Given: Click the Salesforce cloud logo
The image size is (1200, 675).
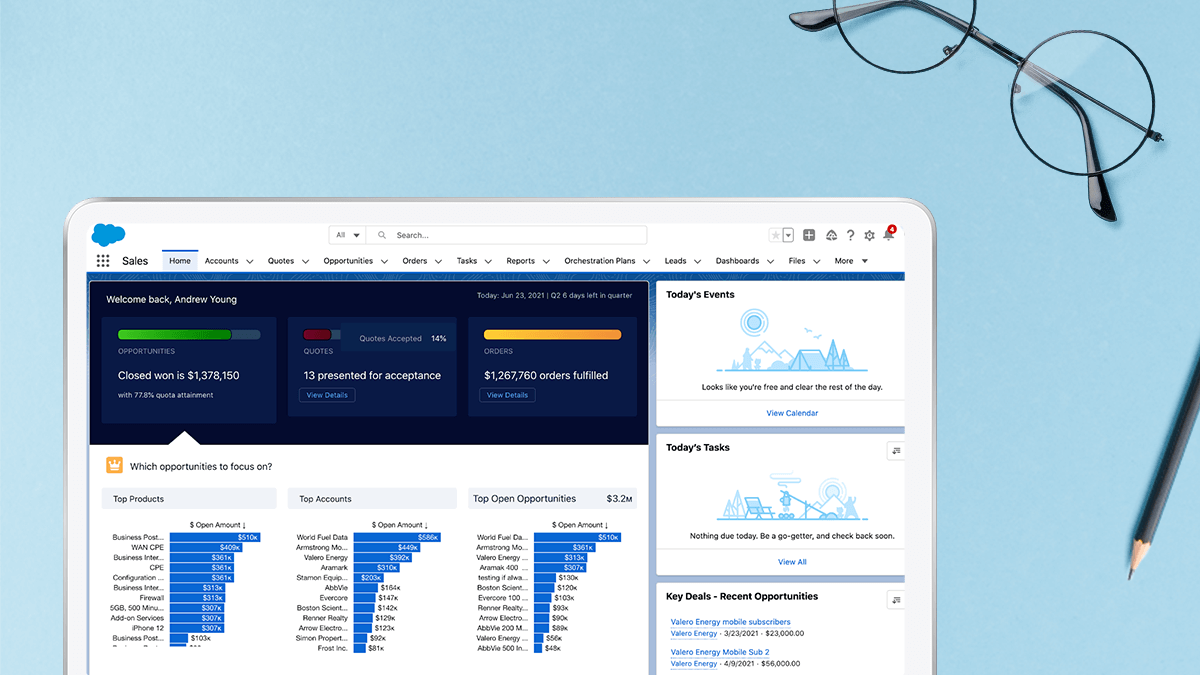Looking at the screenshot, I should tap(107, 236).
